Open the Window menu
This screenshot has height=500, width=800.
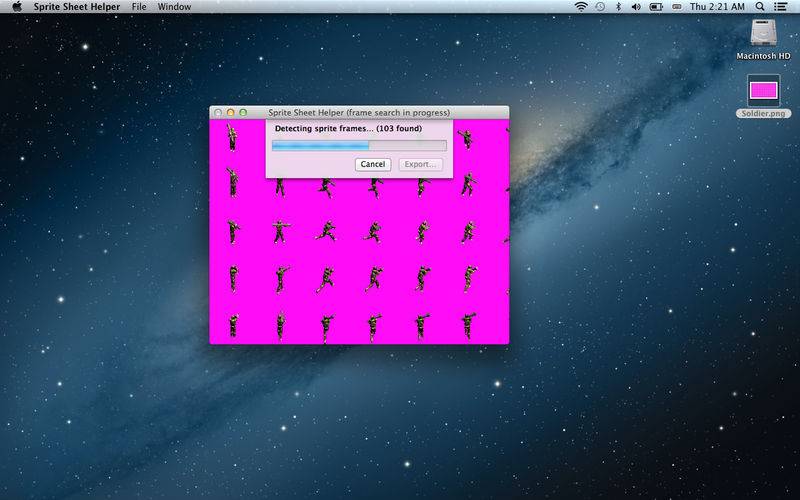pyautogui.click(x=174, y=7)
